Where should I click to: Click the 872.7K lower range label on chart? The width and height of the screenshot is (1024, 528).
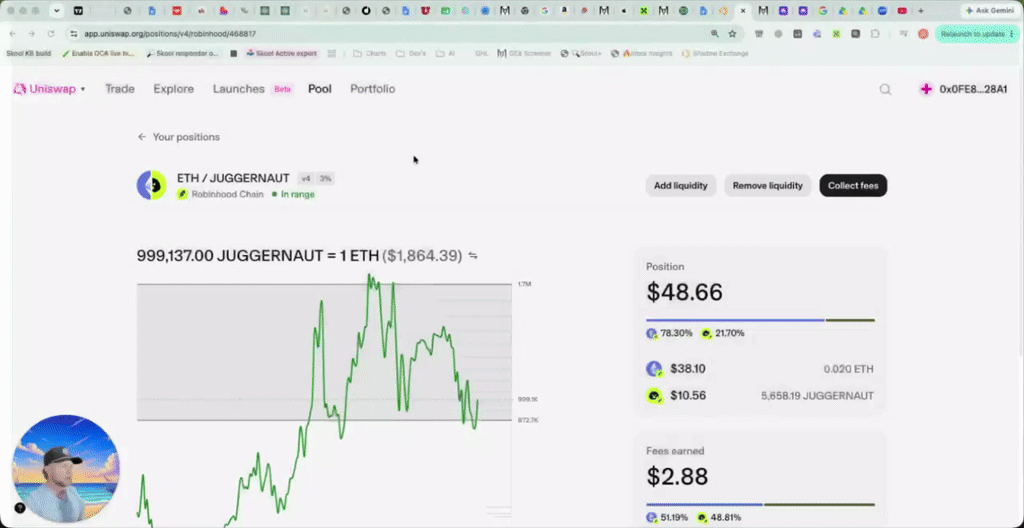528,420
